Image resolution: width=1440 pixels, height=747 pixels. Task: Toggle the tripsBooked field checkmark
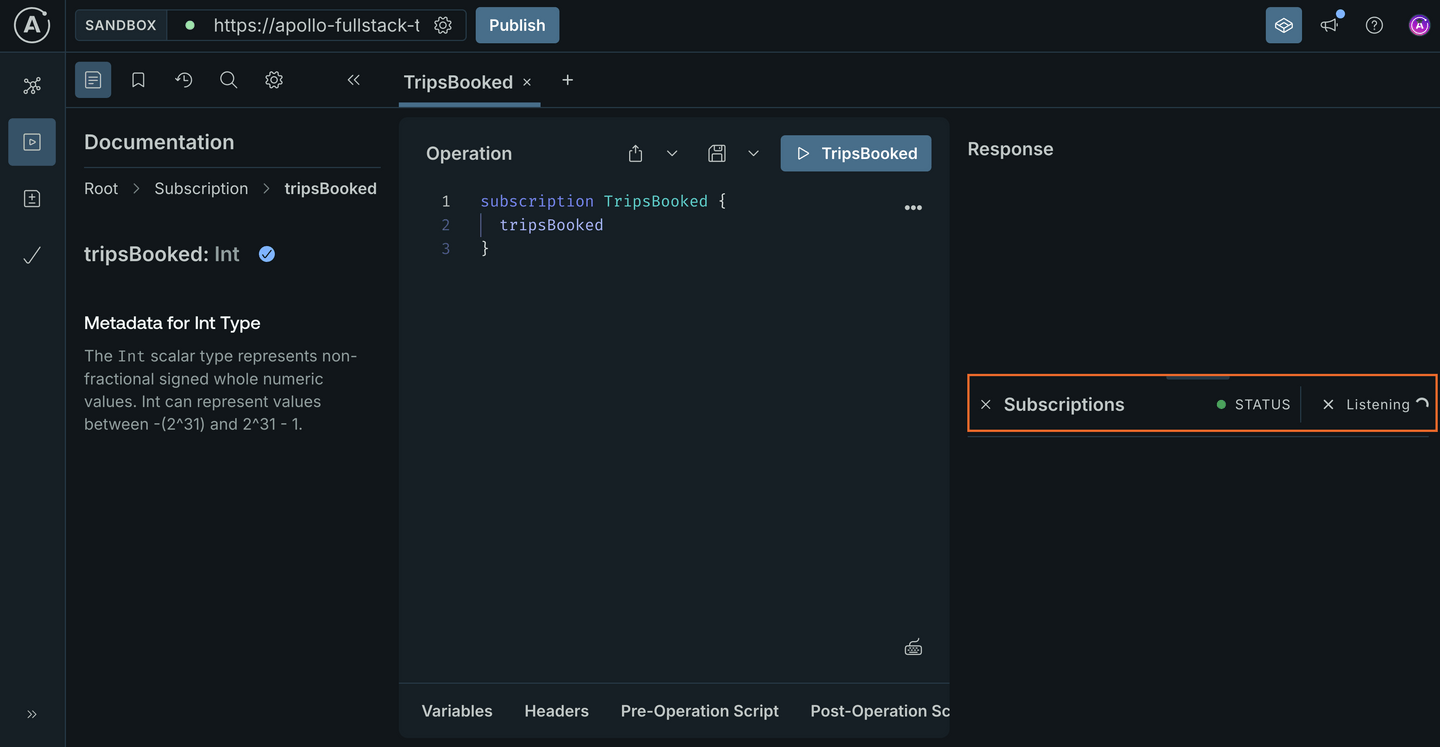coord(267,254)
